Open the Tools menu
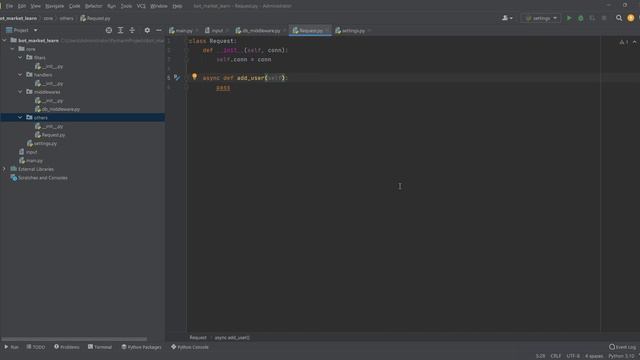The height and width of the screenshot is (360, 640). (x=126, y=6)
